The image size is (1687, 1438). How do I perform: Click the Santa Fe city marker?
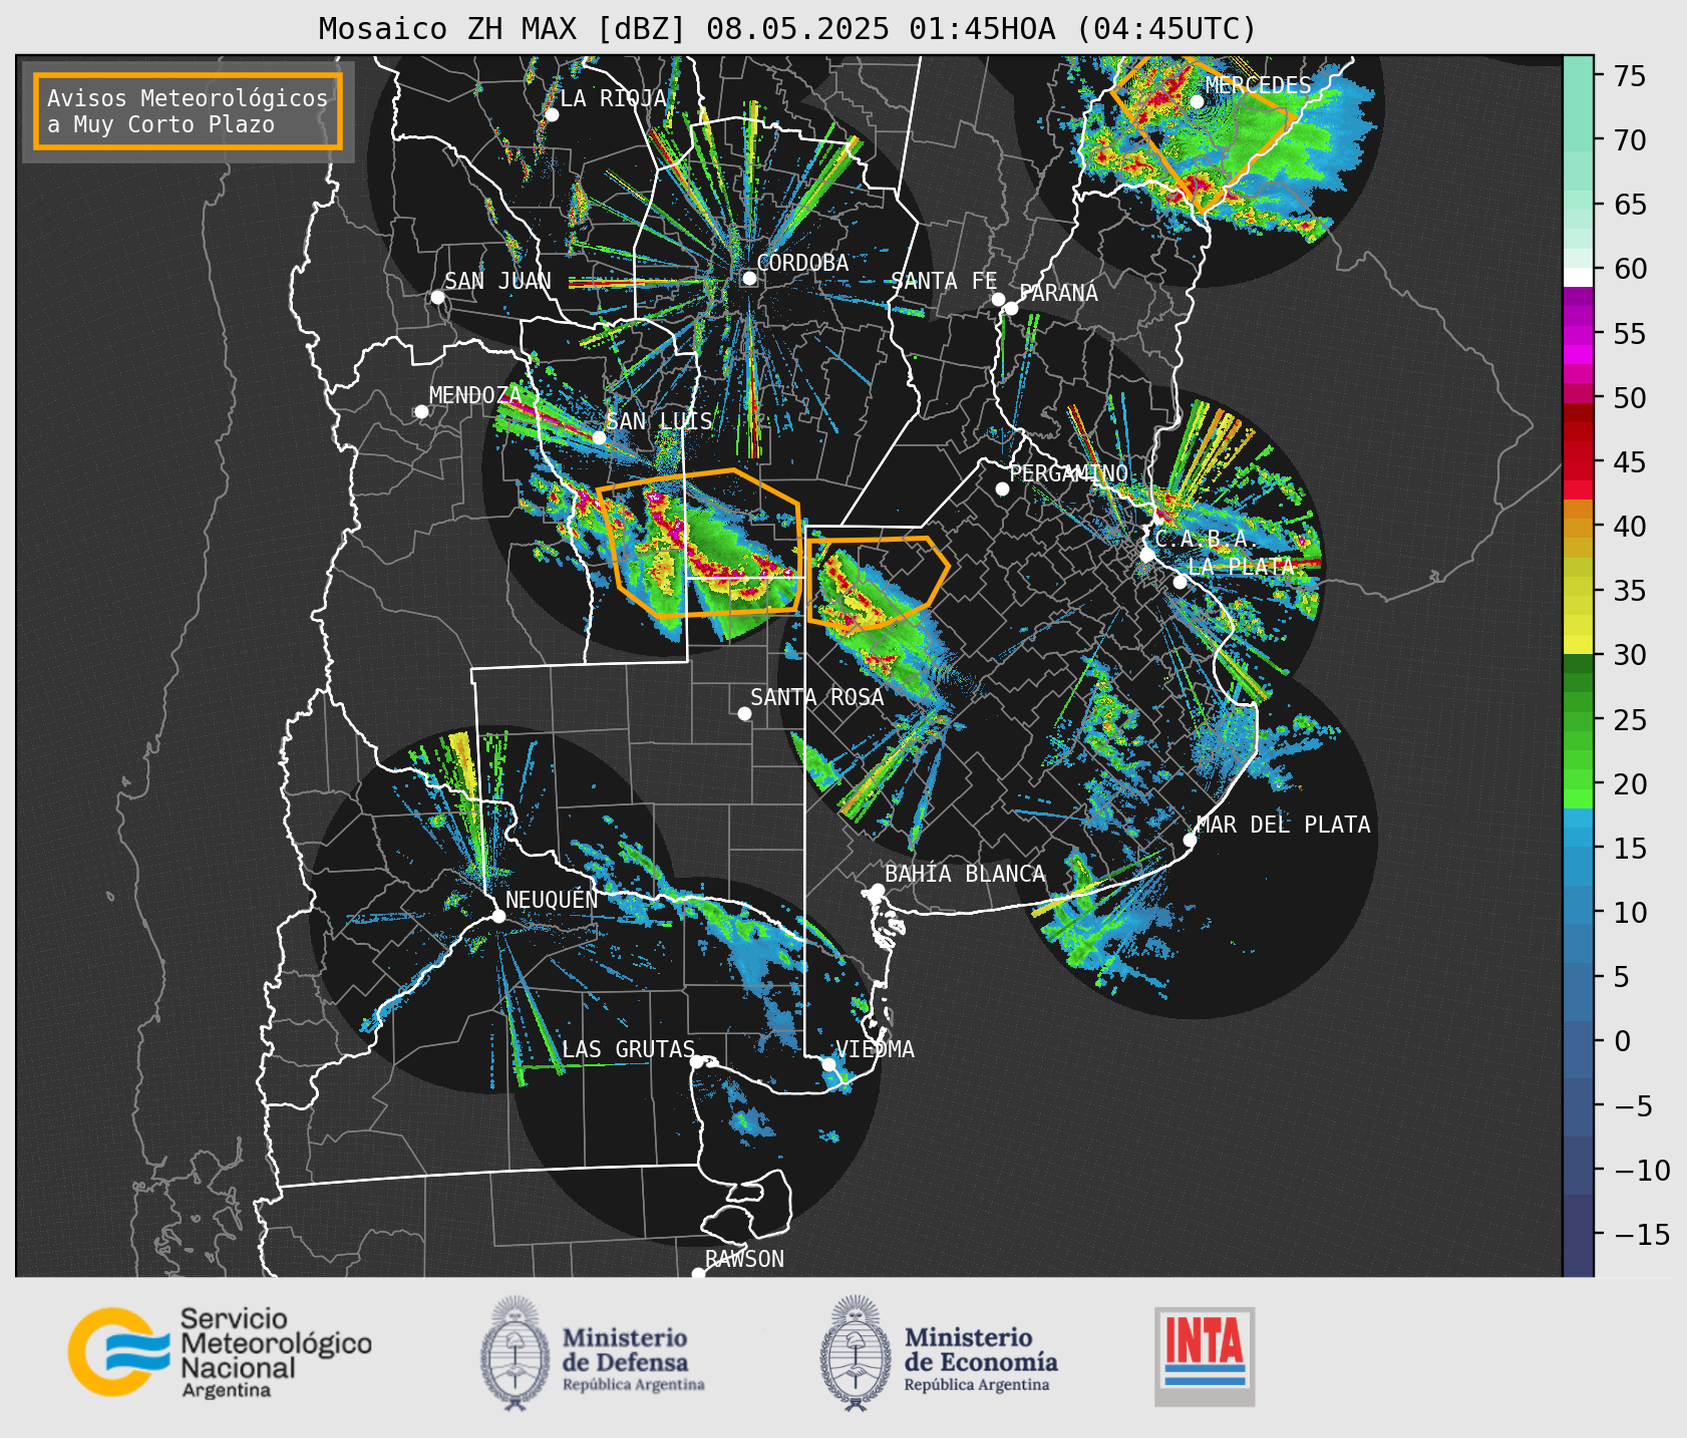pos(998,299)
